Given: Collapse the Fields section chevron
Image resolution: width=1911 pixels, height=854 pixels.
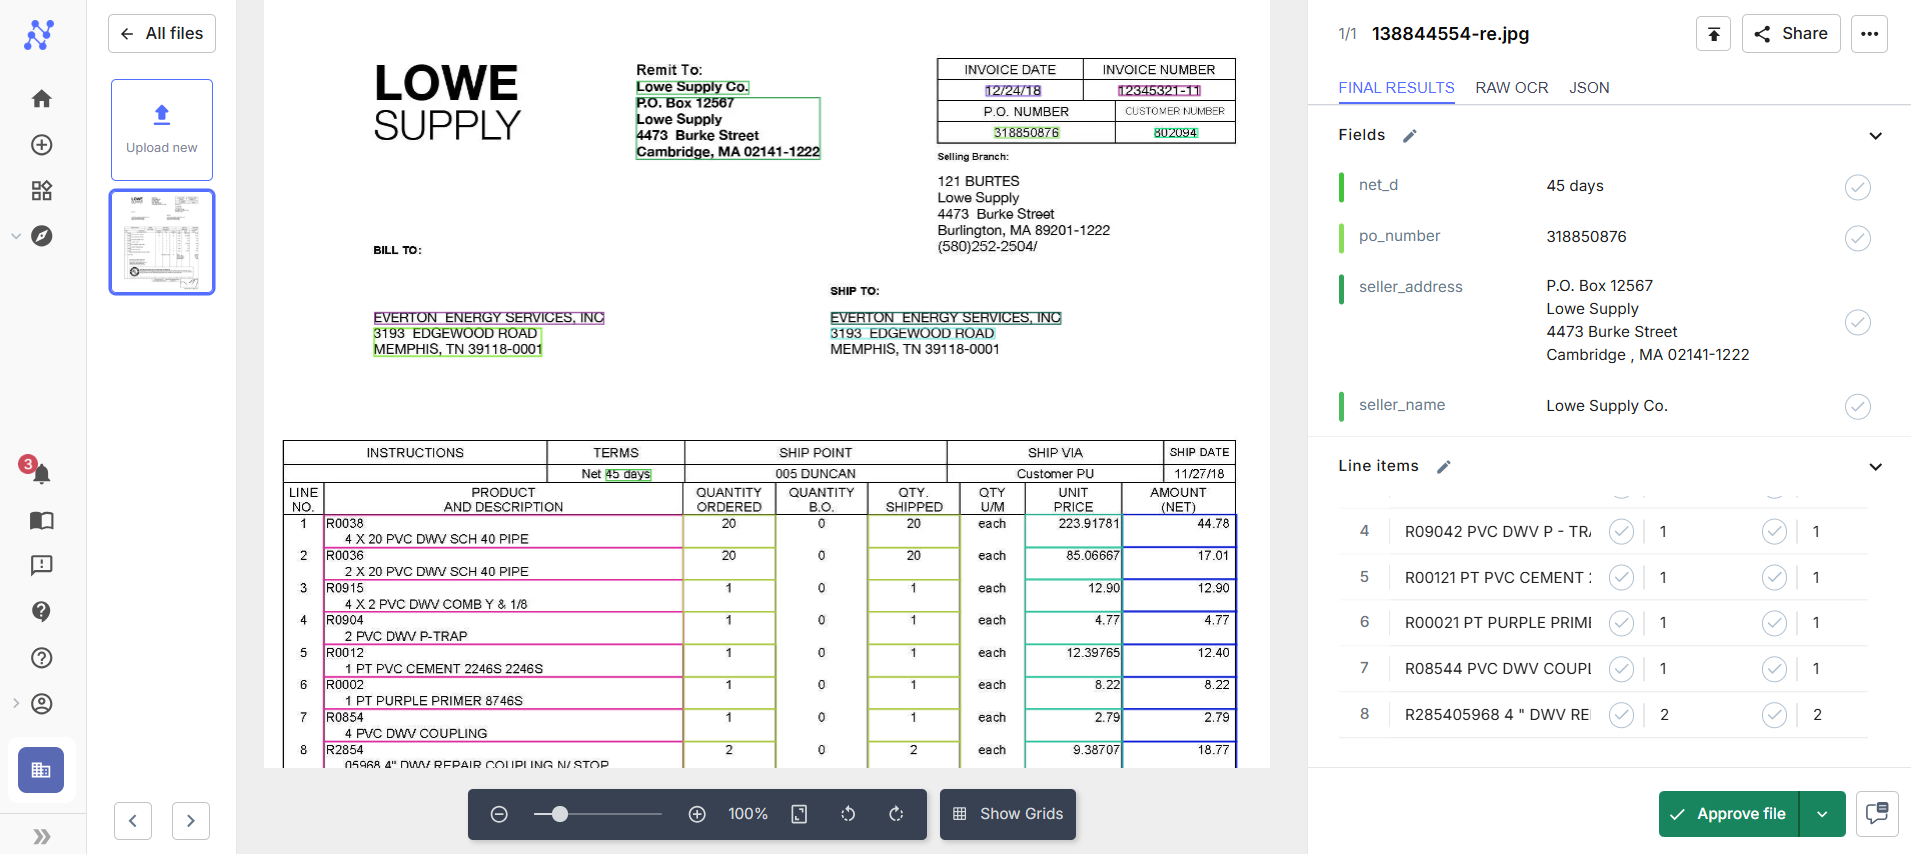Looking at the screenshot, I should pyautogui.click(x=1875, y=136).
